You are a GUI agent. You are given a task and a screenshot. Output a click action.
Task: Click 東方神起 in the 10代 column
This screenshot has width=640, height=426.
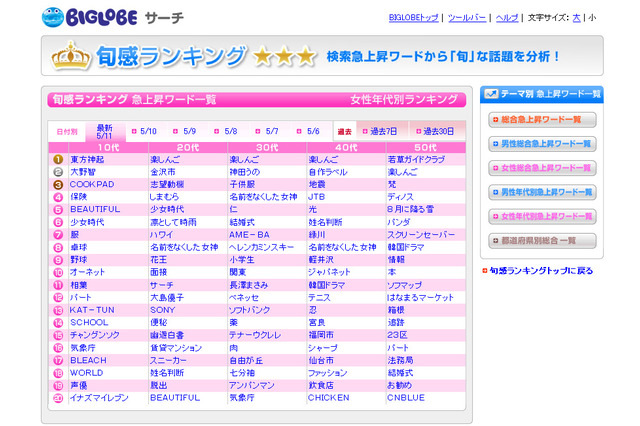click(x=87, y=160)
